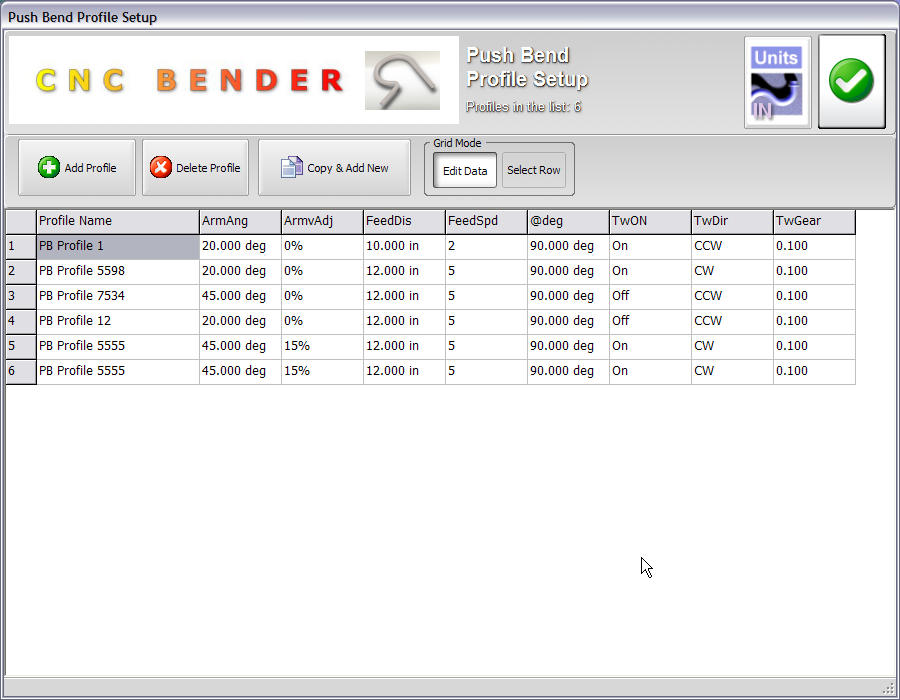Click the window resize grip corner

(887, 688)
